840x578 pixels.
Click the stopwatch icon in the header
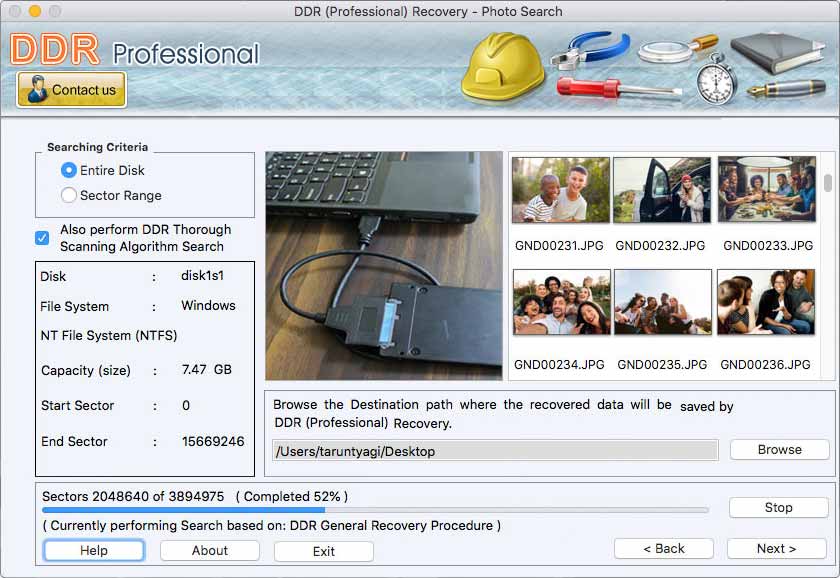click(x=716, y=85)
